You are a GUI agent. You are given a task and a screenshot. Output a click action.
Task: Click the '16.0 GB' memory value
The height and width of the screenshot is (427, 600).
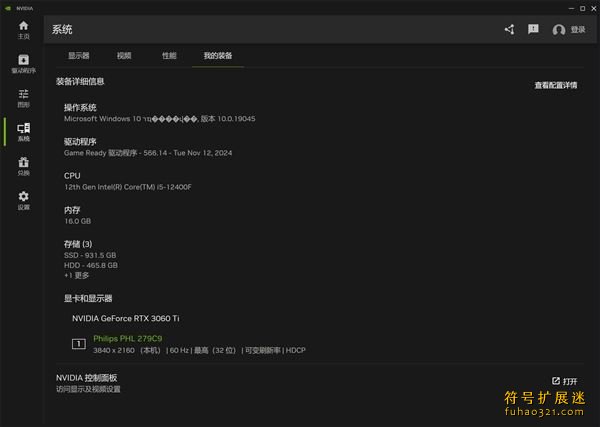[77, 221]
